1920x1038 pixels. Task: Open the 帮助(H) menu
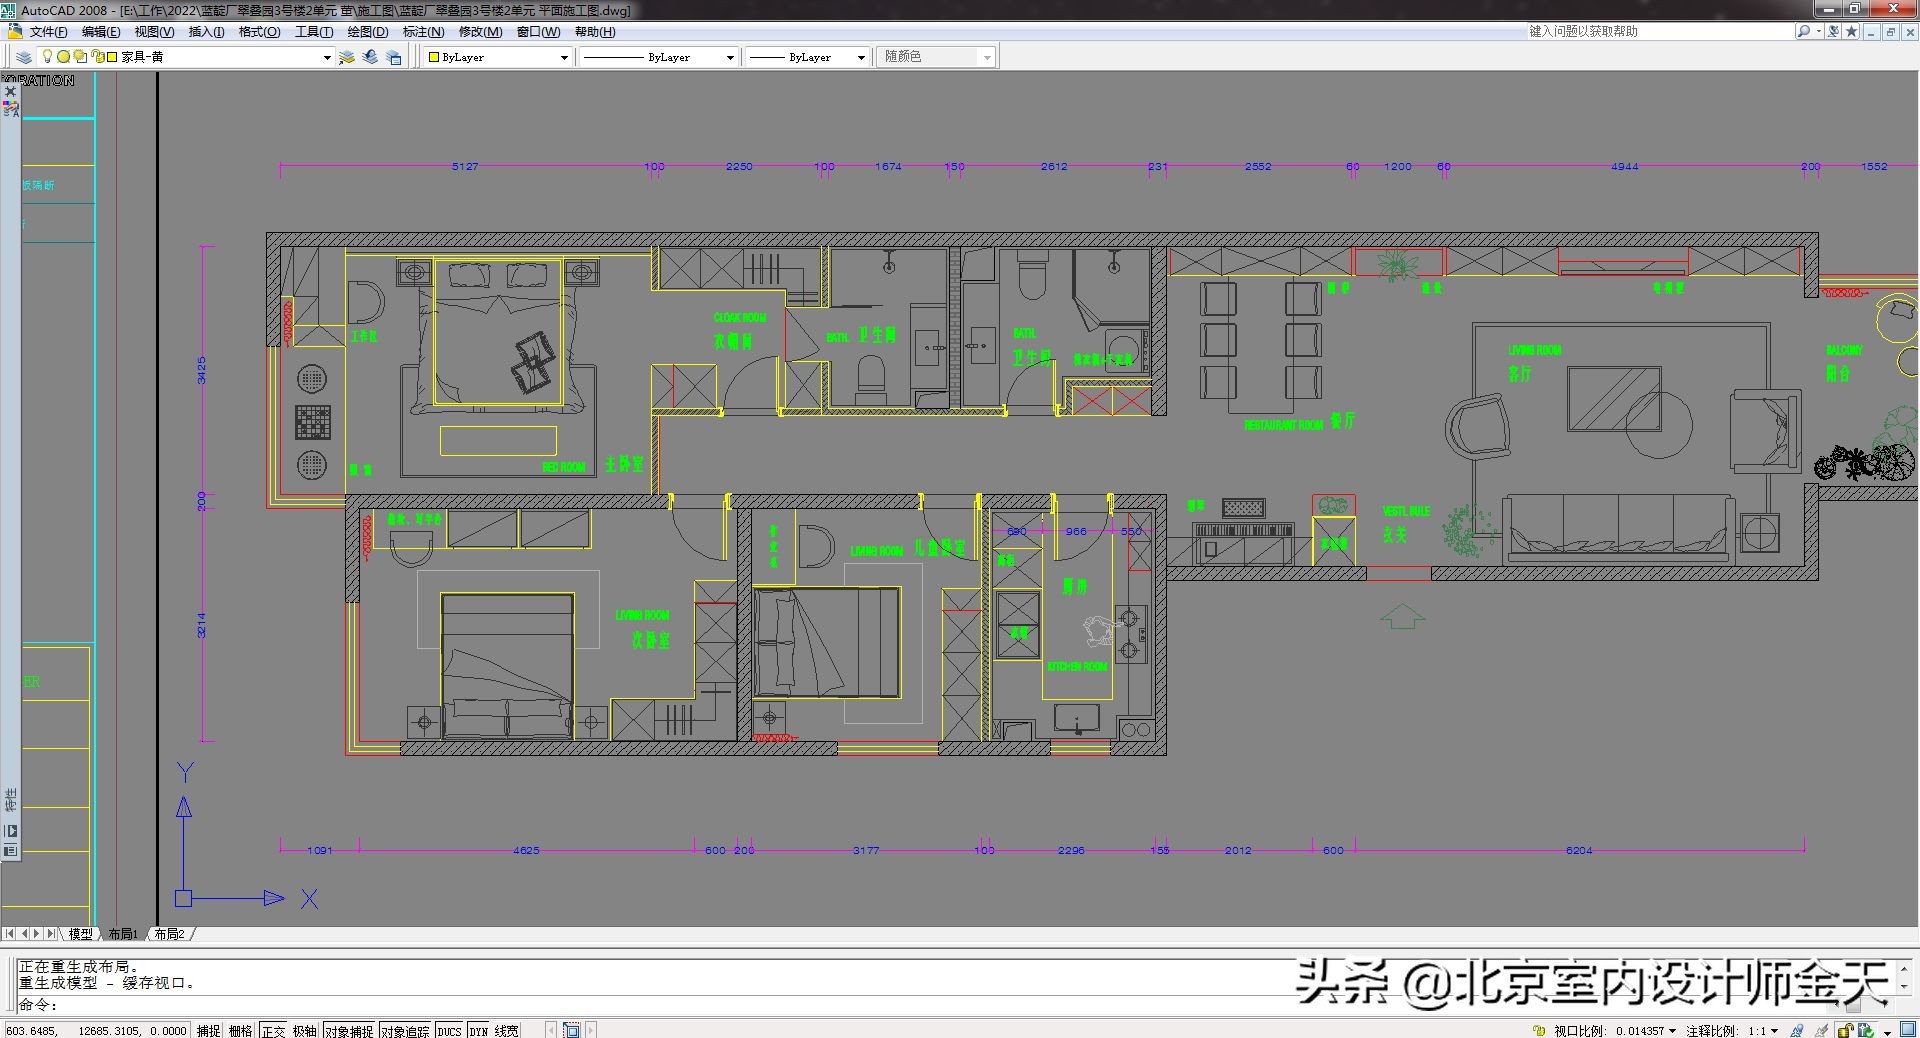pyautogui.click(x=595, y=32)
